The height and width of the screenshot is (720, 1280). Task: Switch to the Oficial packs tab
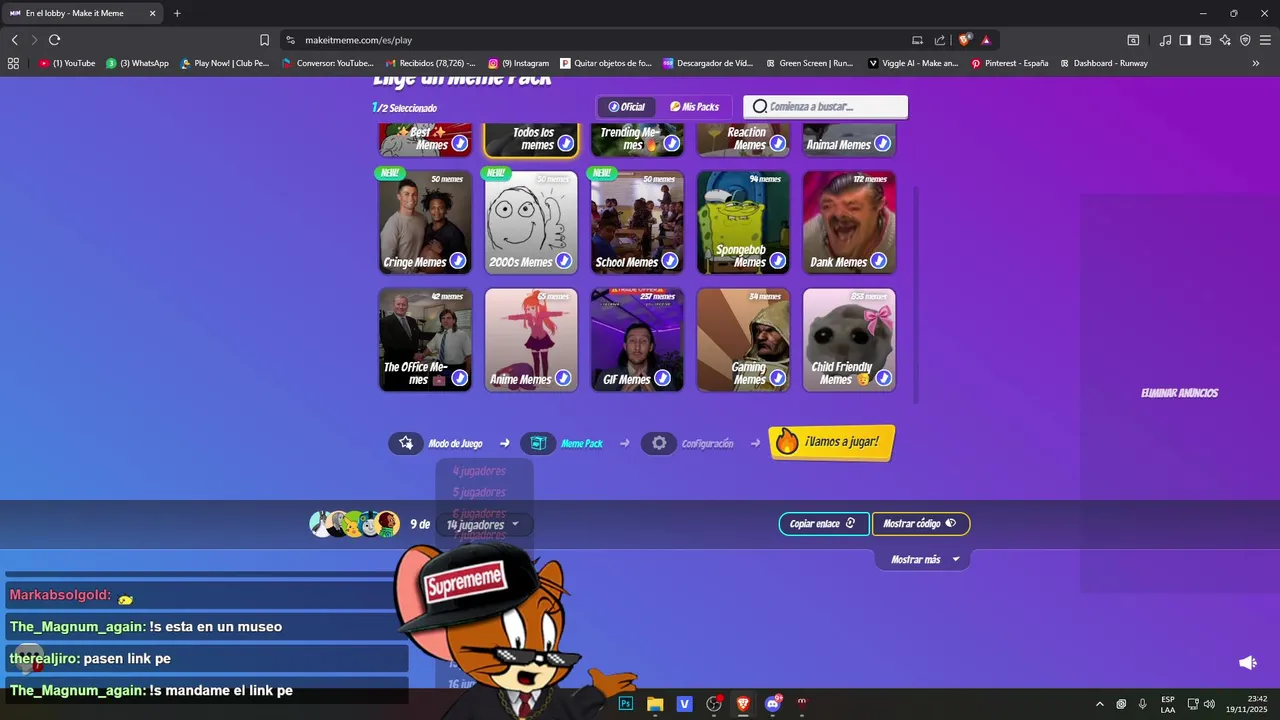[627, 107]
